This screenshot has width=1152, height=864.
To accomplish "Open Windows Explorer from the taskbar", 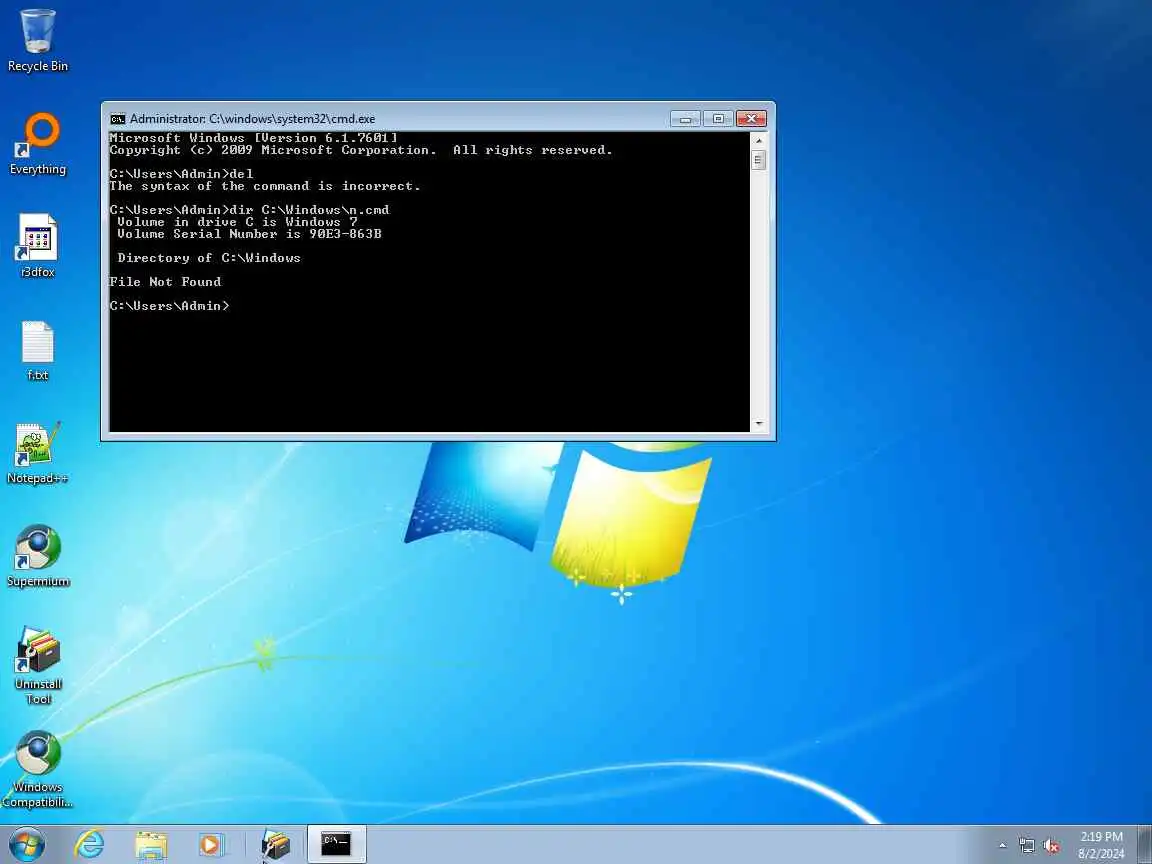I will pos(151,844).
